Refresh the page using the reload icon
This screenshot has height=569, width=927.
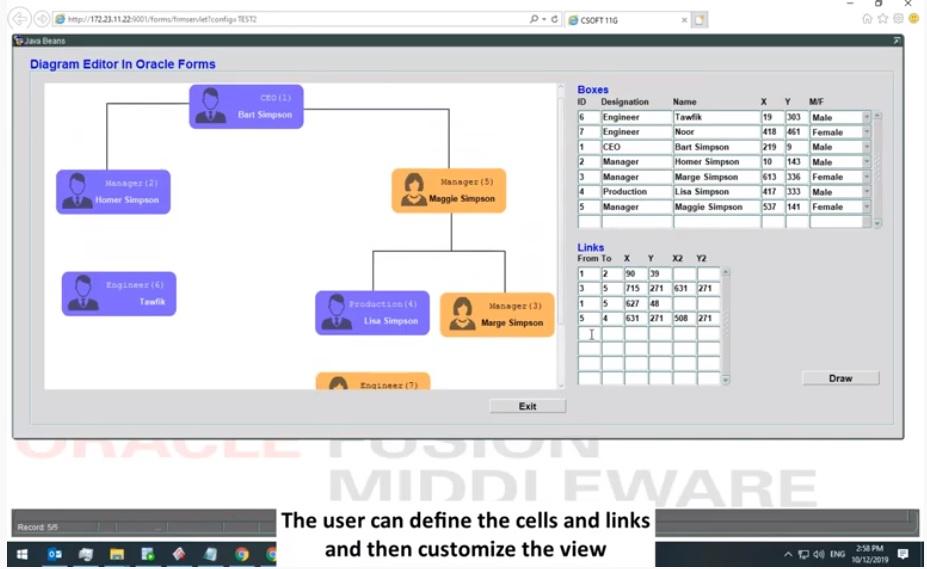554,19
